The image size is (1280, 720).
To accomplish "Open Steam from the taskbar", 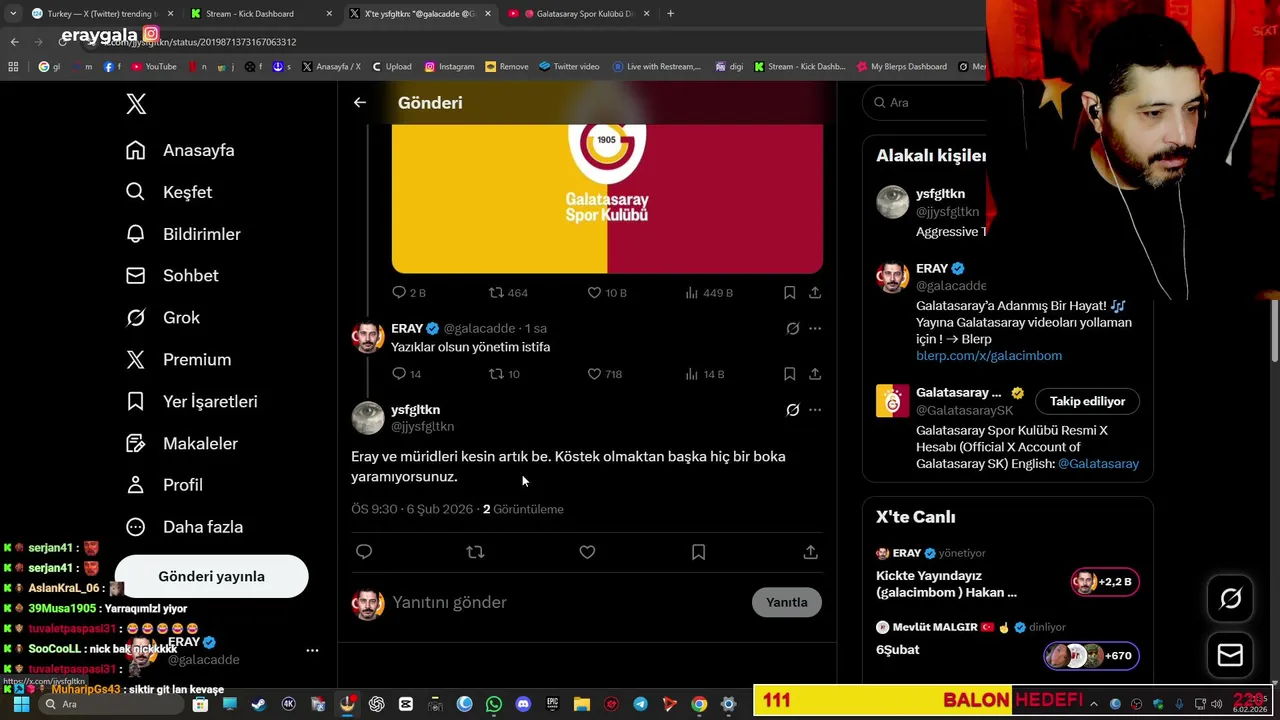I will tap(259, 705).
